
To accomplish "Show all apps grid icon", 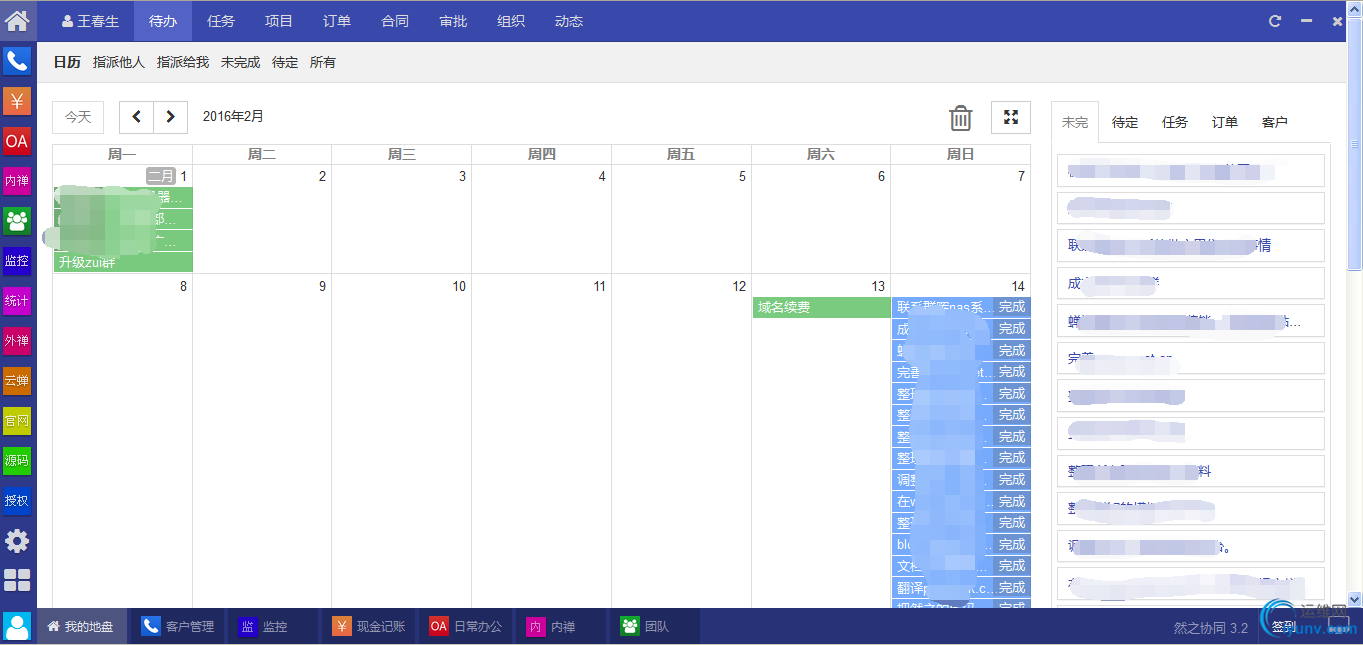I will [17, 581].
